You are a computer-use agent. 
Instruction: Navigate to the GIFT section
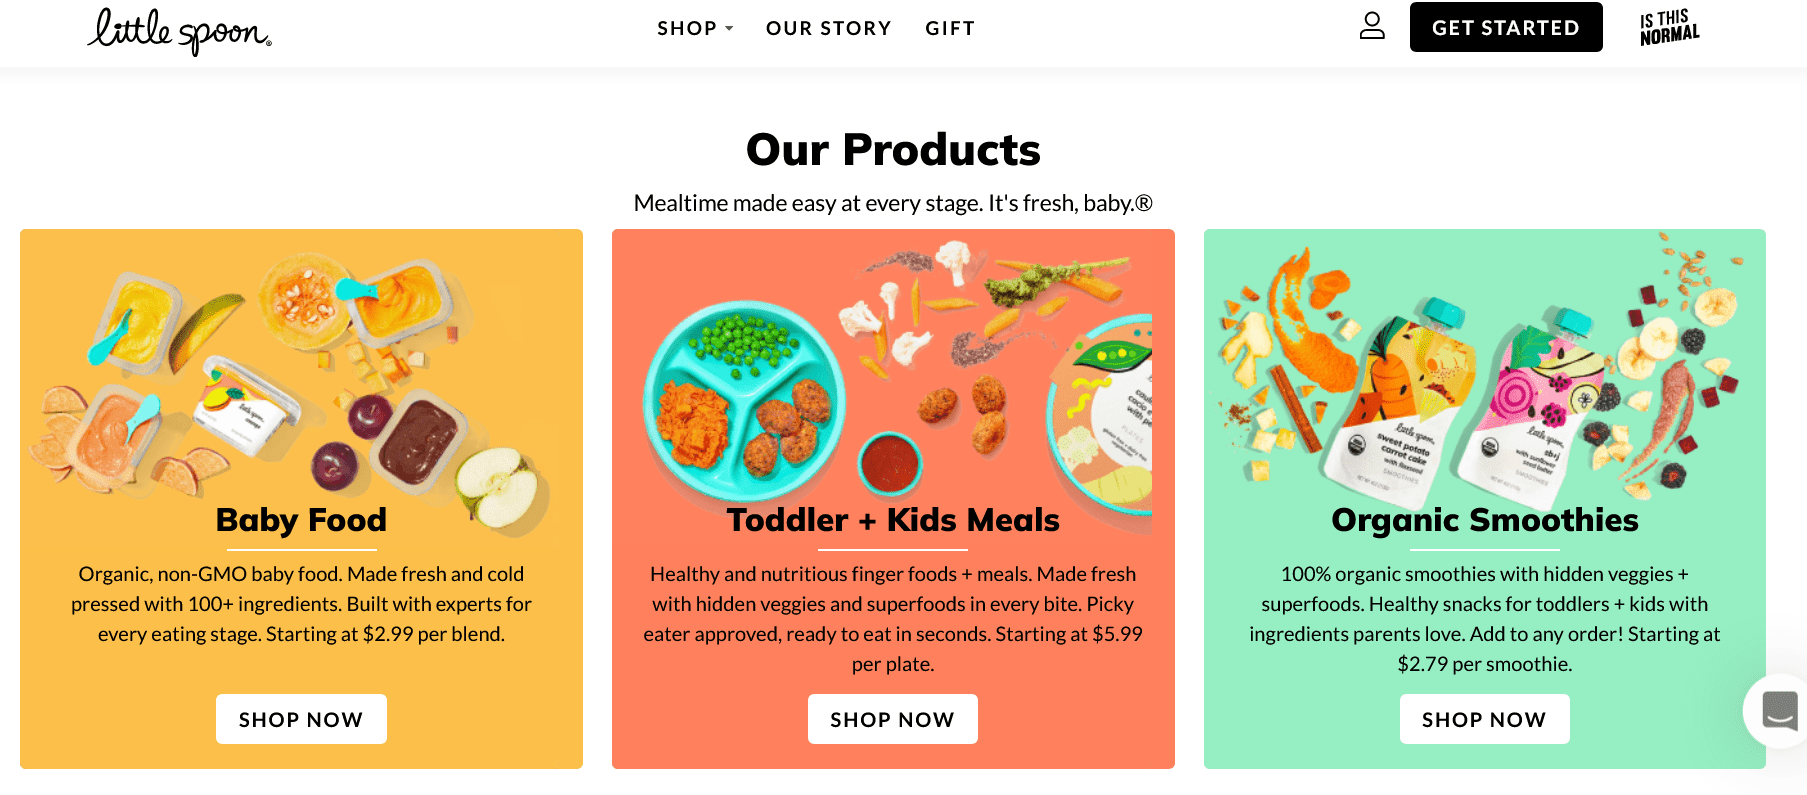click(949, 28)
